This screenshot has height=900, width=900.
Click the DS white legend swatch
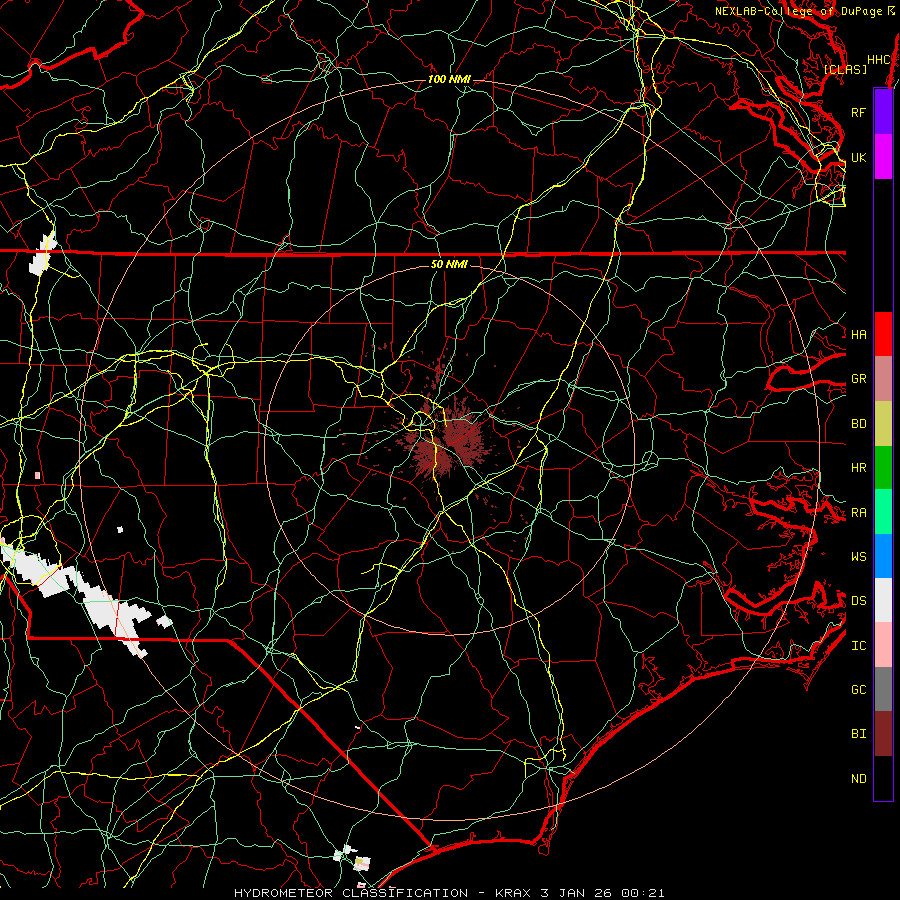coord(883,600)
